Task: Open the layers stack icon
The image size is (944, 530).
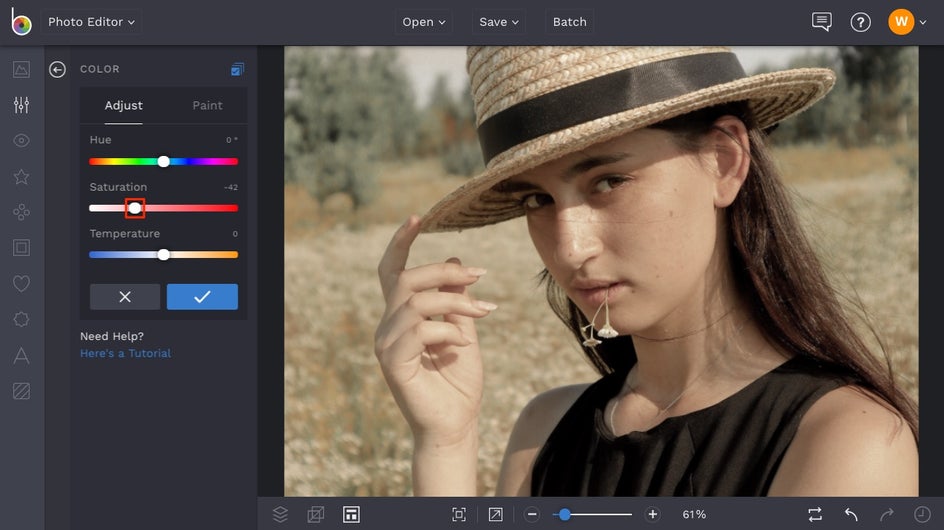Action: pos(280,514)
